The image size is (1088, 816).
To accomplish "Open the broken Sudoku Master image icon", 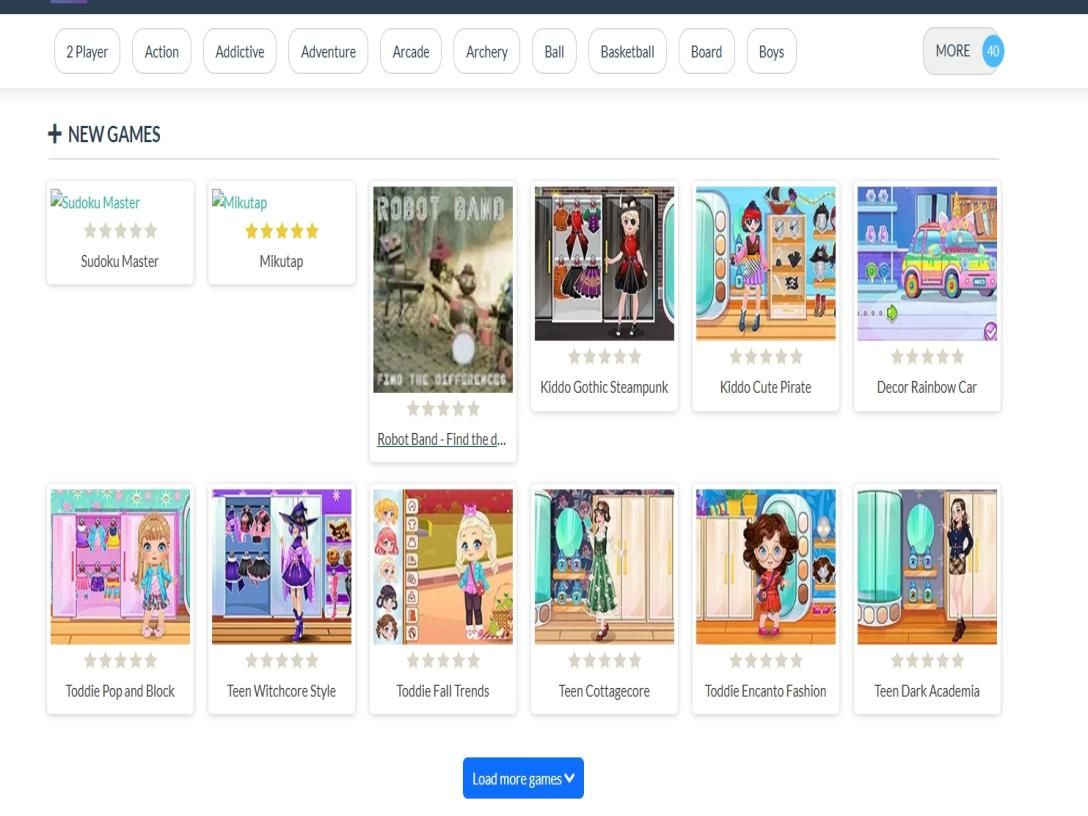I will coord(57,200).
